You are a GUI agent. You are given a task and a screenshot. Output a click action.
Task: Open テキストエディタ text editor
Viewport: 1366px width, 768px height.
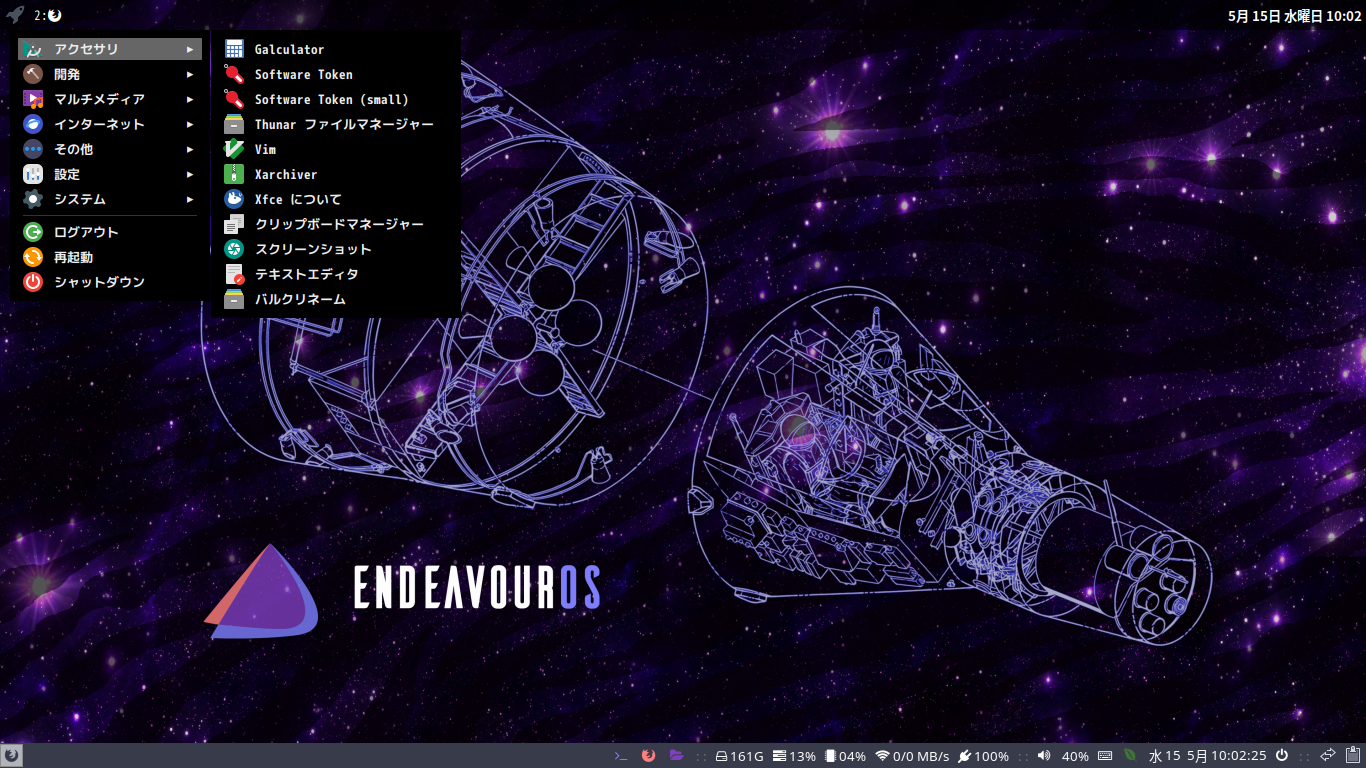pos(335,274)
